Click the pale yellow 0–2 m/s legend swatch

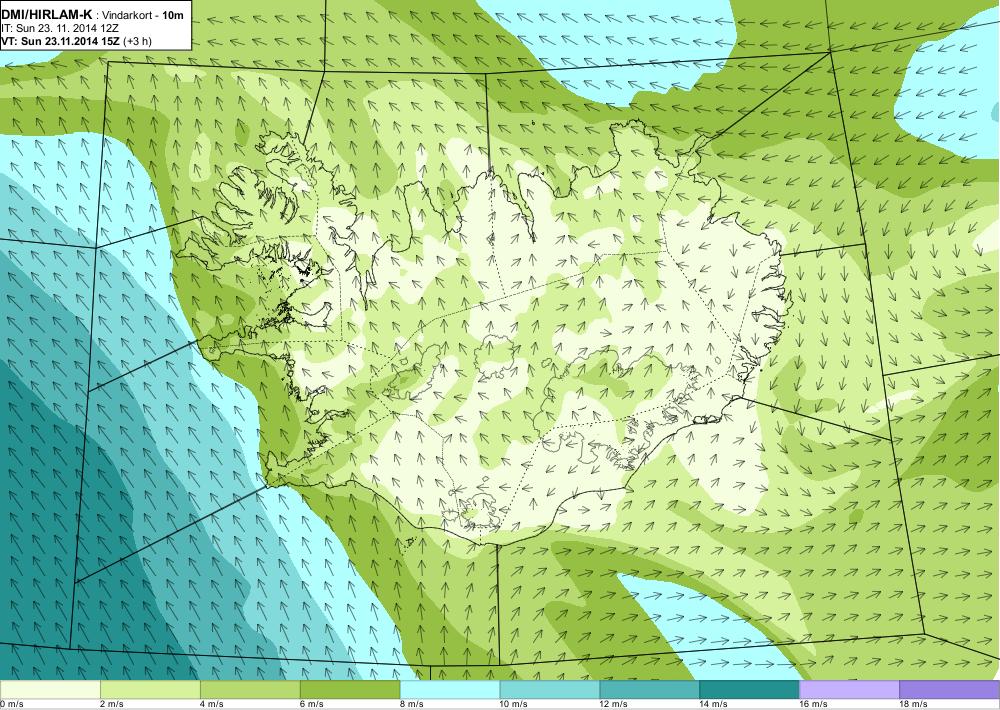(x=50, y=690)
